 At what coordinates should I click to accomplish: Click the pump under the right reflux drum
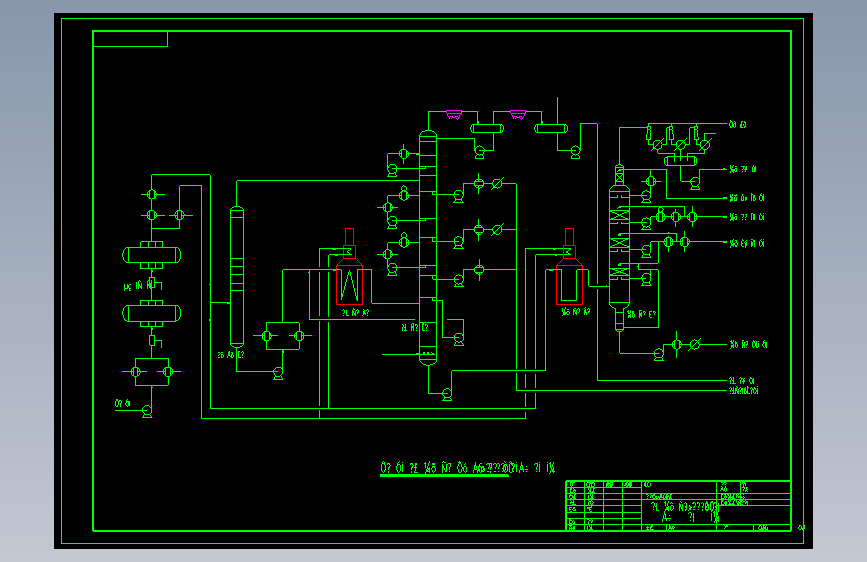[x=576, y=152]
